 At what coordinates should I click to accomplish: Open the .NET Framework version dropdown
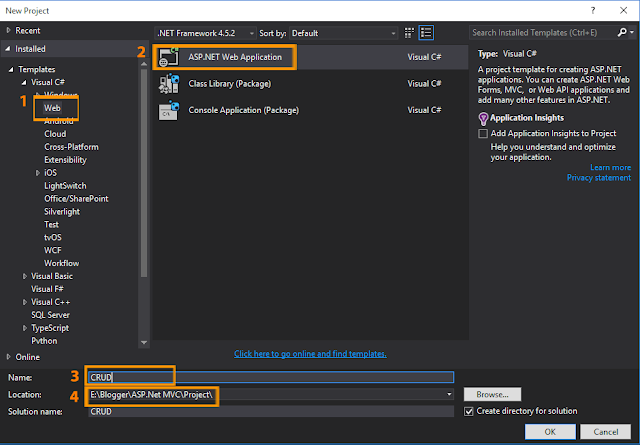pyautogui.click(x=205, y=33)
